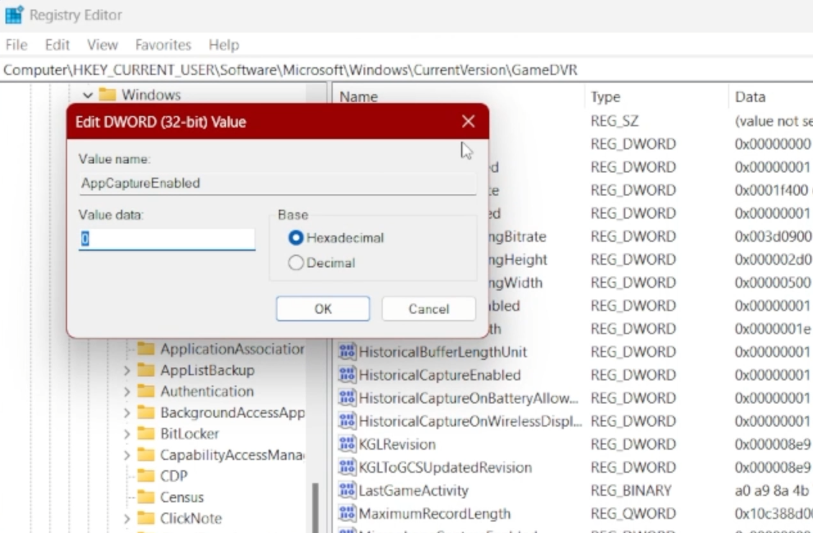The height and width of the screenshot is (533, 813).
Task: Collapse the Windows tree node
Action: pyautogui.click(x=88, y=95)
